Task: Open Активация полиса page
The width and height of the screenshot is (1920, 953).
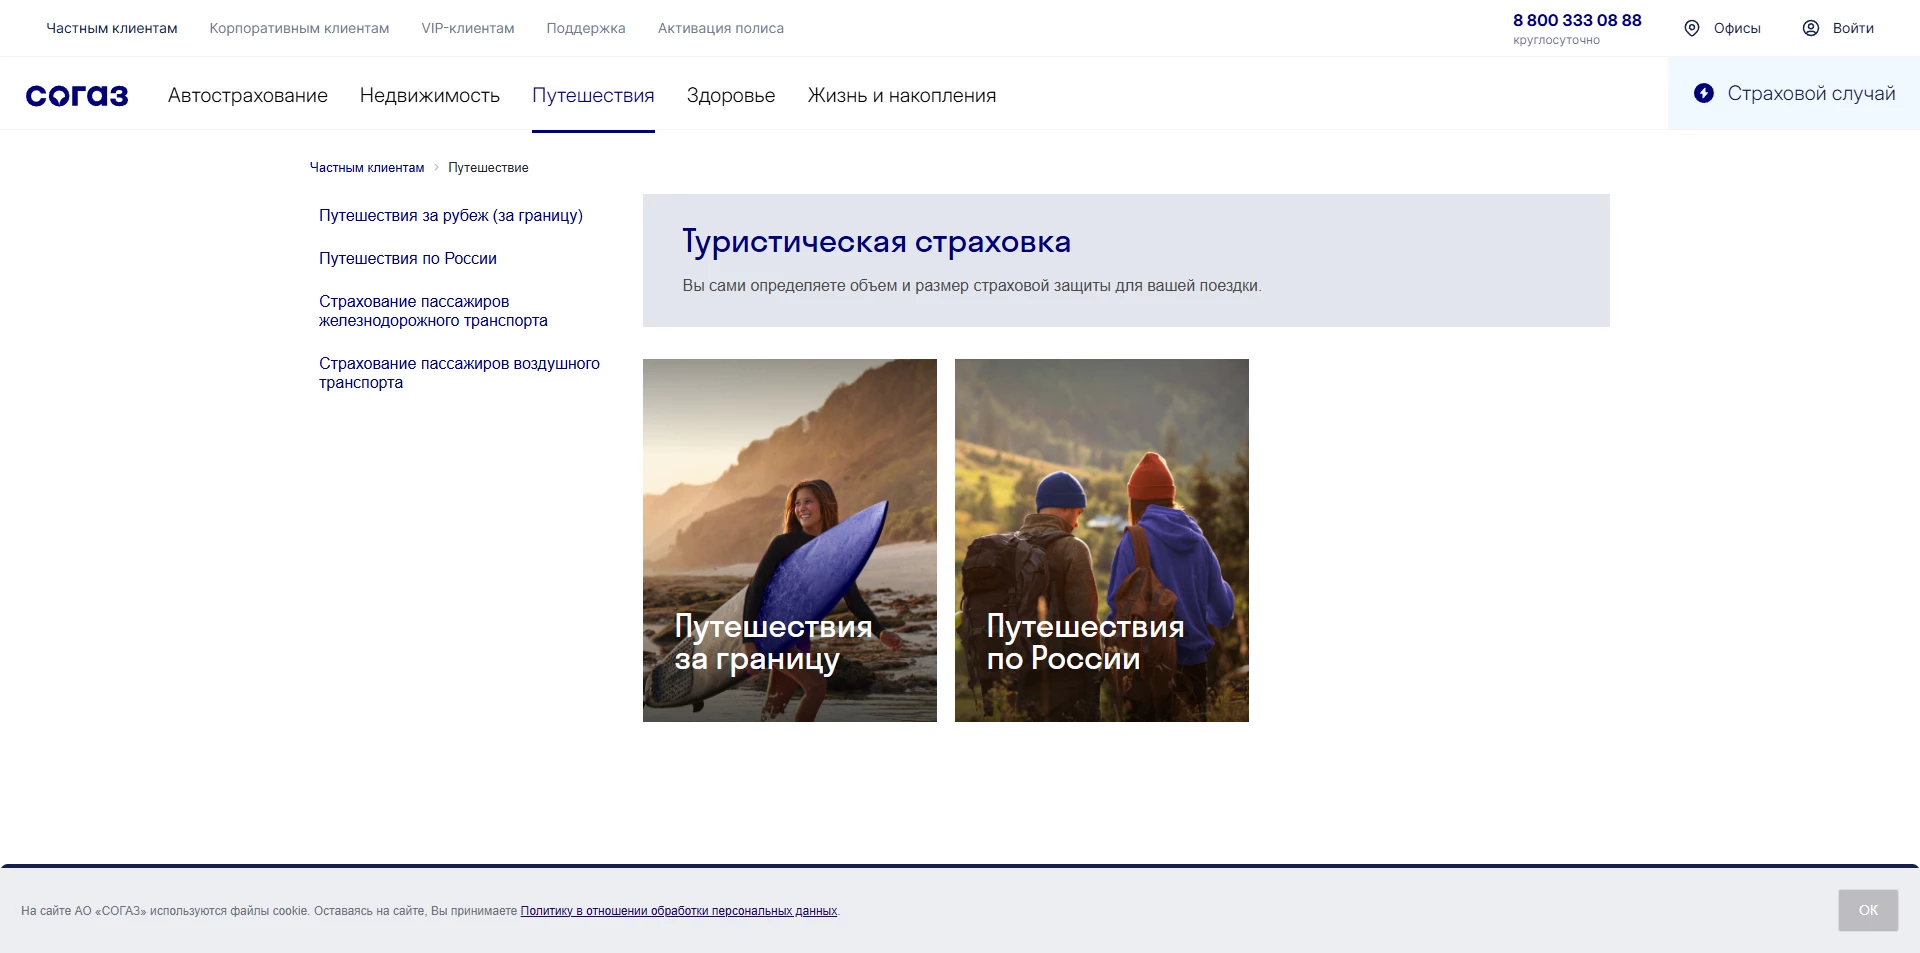Action: pos(720,28)
